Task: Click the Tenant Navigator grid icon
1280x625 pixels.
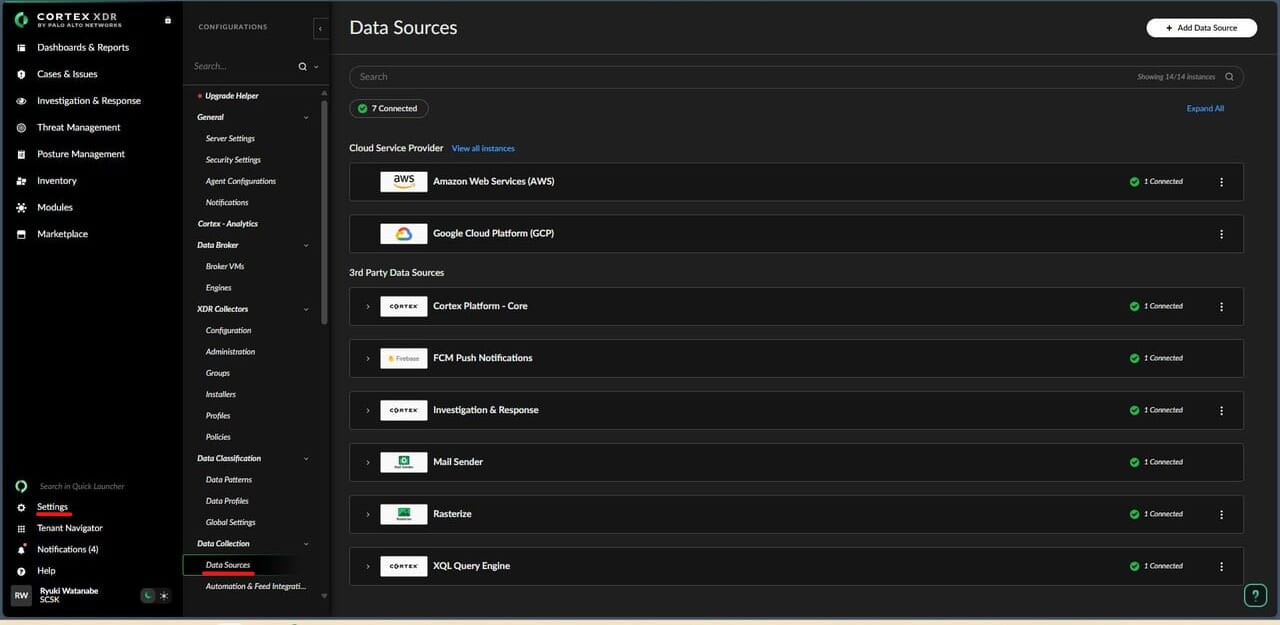Action: [21, 528]
